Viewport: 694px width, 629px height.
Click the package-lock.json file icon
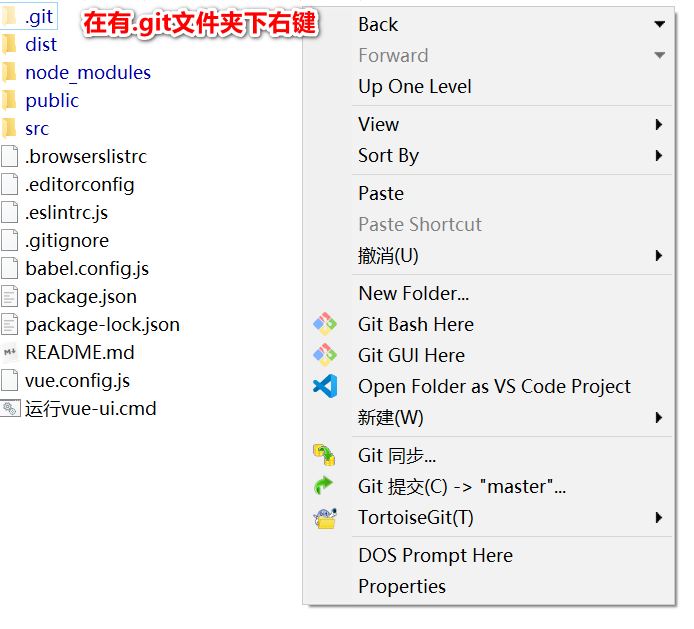(x=10, y=324)
